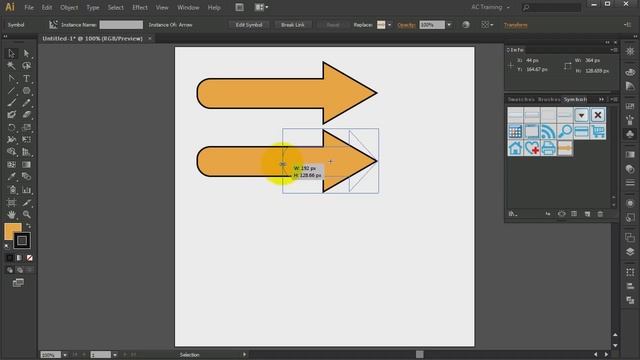
Task: Open the Type menu
Action: pos(93,7)
